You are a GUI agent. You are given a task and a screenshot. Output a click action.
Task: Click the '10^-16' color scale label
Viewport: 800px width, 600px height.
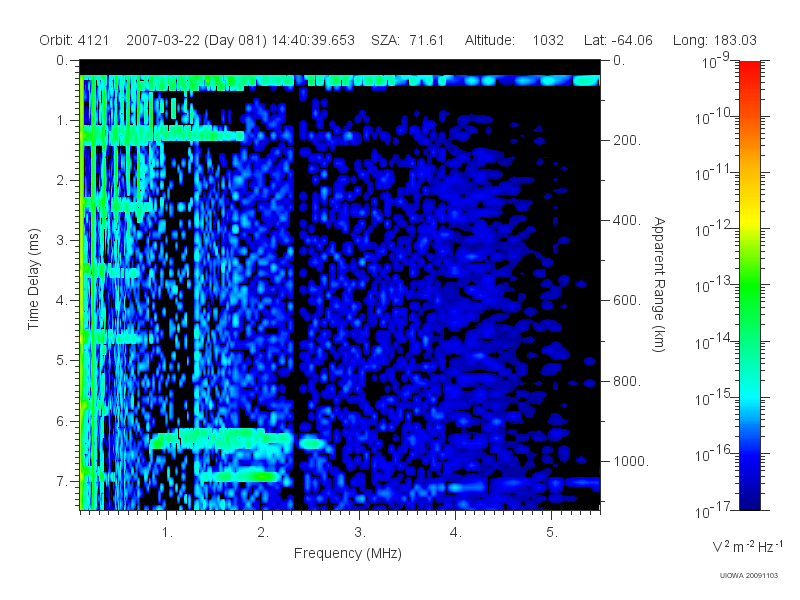click(713, 453)
